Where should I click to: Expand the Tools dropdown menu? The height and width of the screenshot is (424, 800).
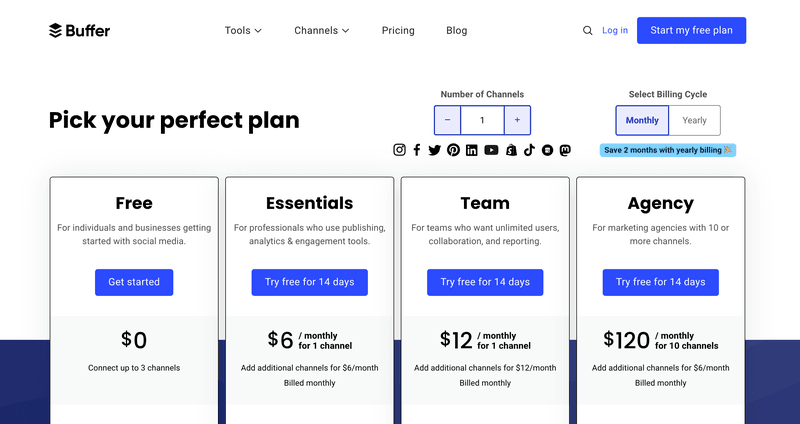pyautogui.click(x=243, y=30)
